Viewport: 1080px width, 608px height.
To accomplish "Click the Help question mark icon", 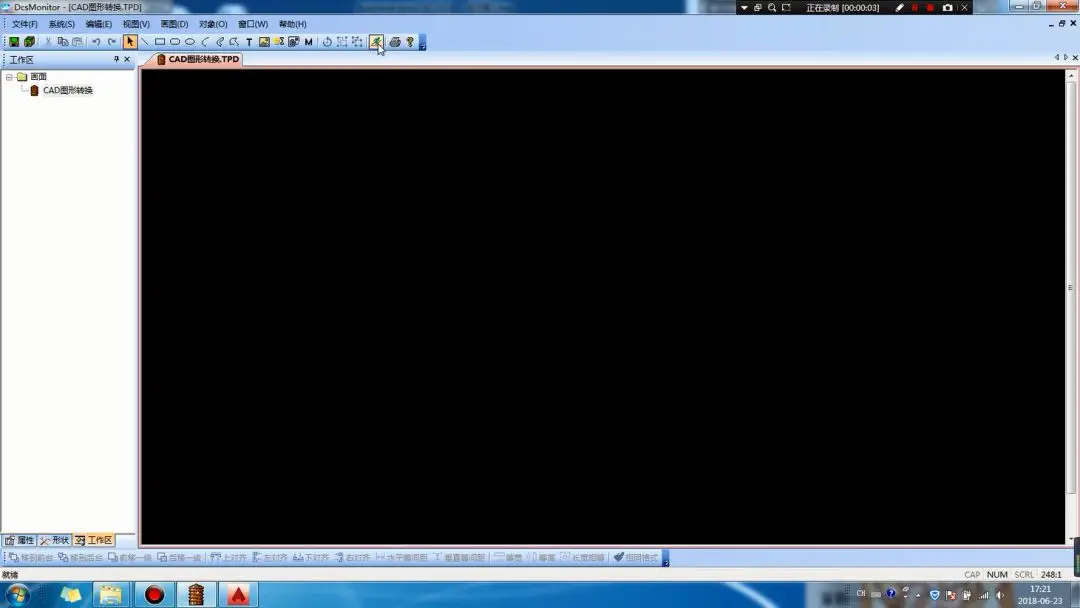I will (410, 42).
